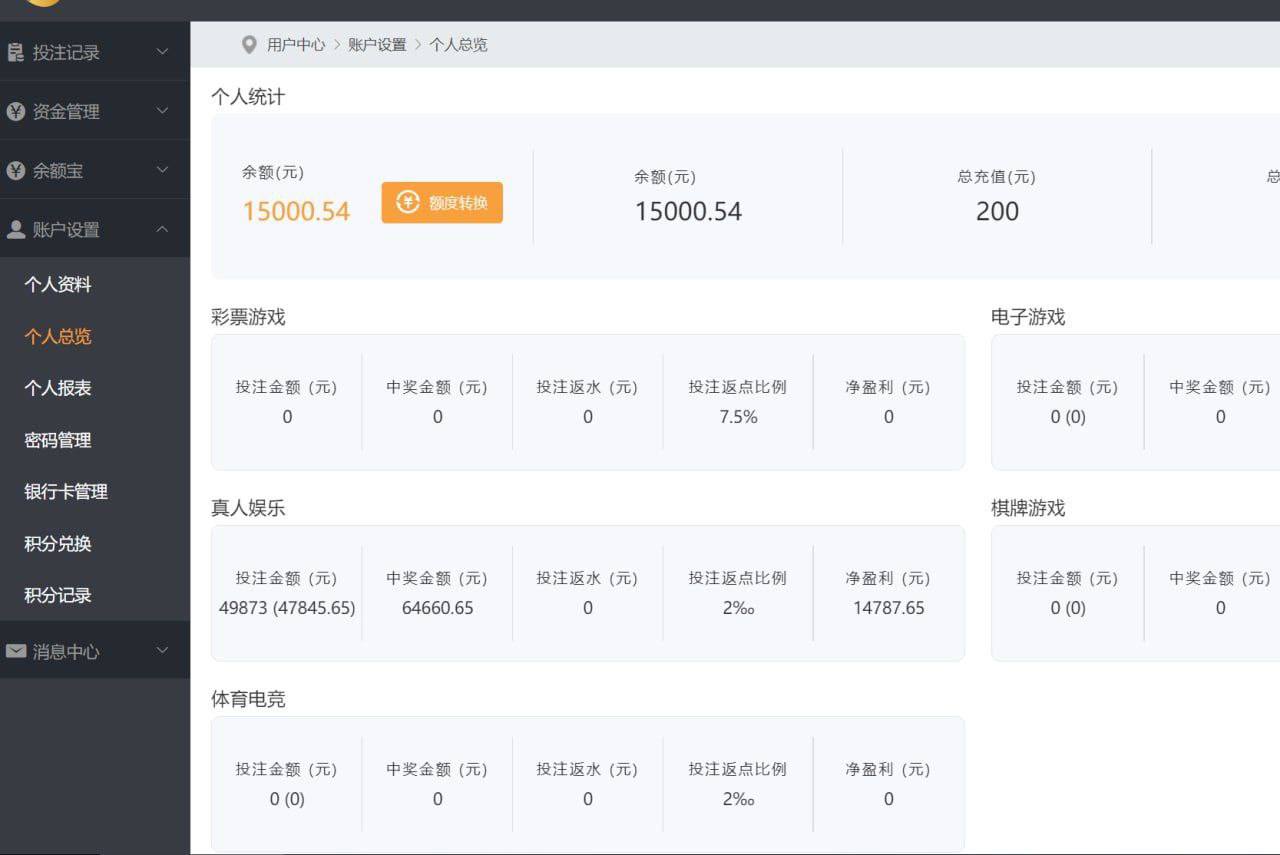Click the 余额宝 yuan icon in sidebar

click(x=15, y=169)
